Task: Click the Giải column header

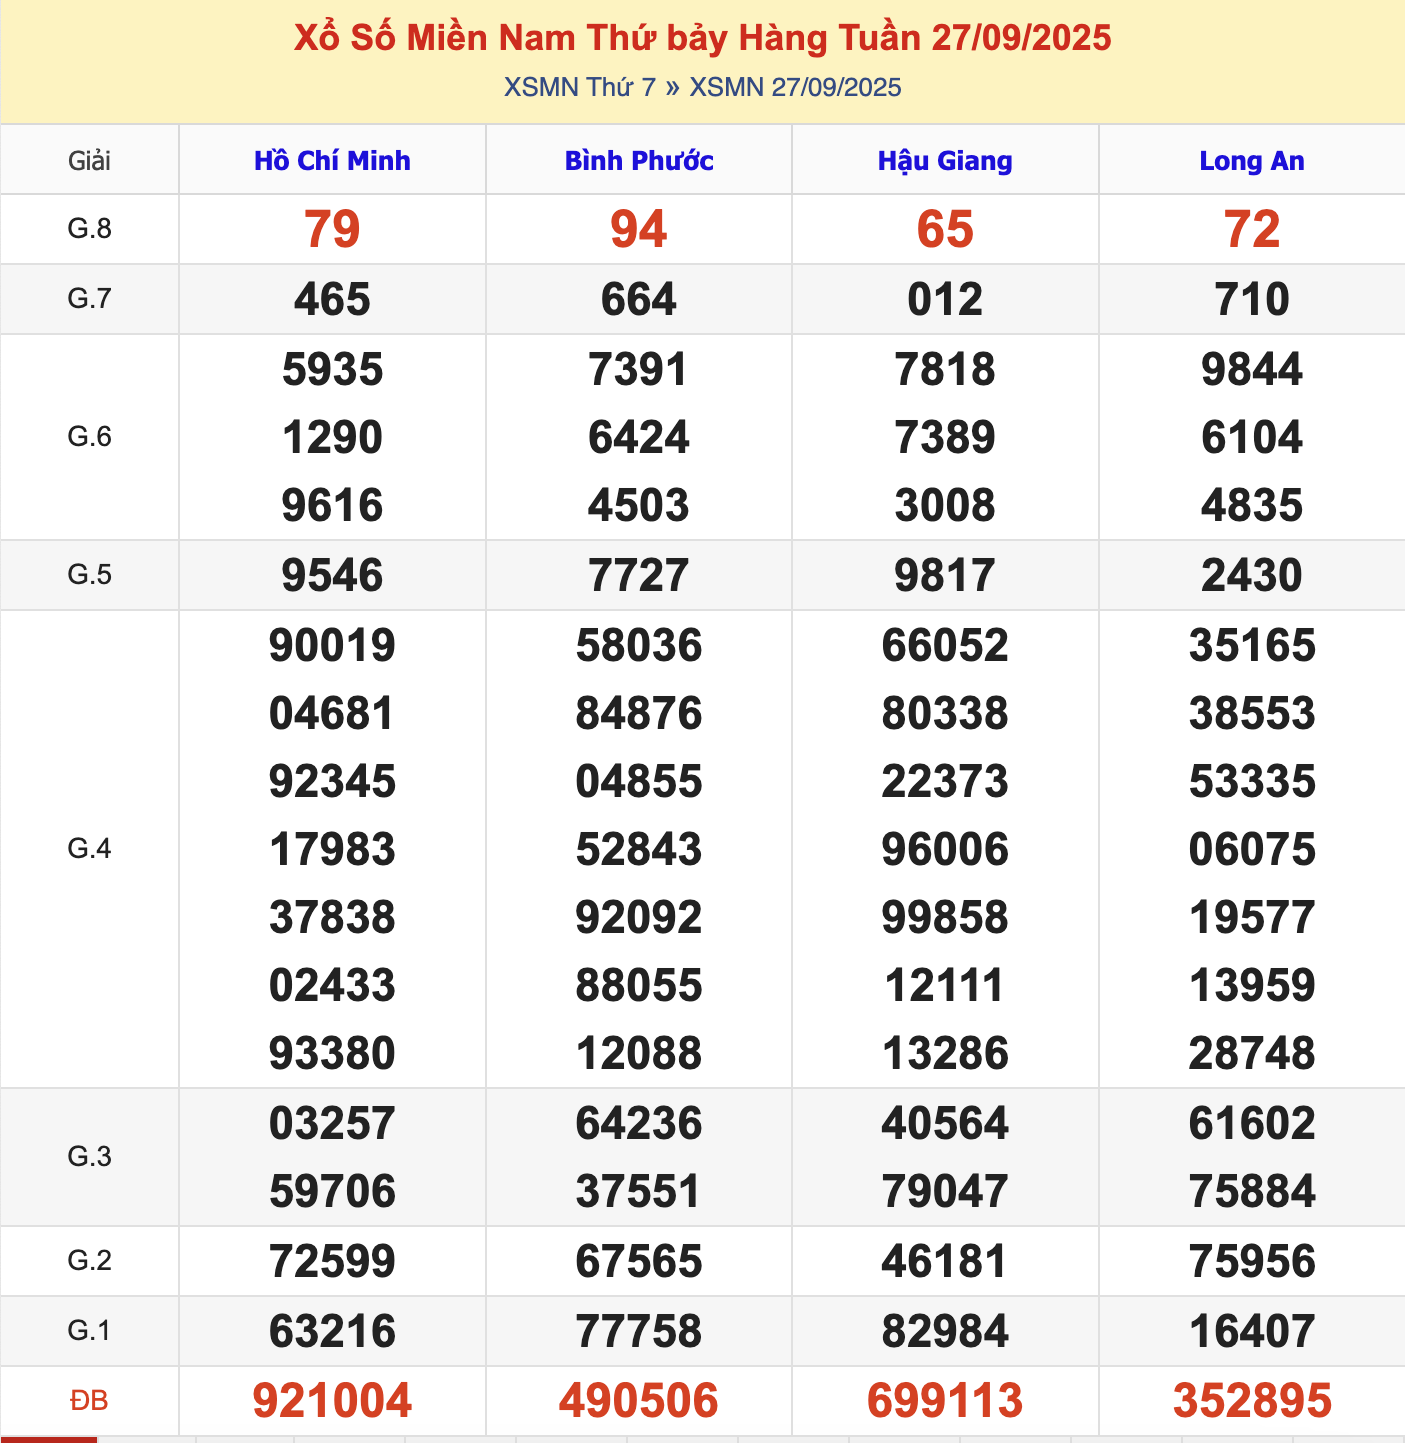Action: pos(89,161)
